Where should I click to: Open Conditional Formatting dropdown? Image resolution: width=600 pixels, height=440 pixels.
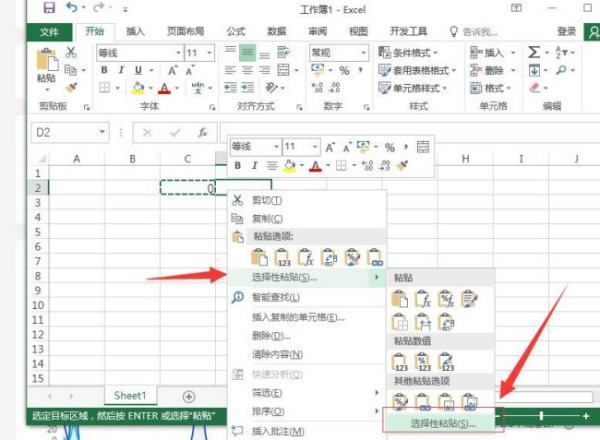point(408,52)
